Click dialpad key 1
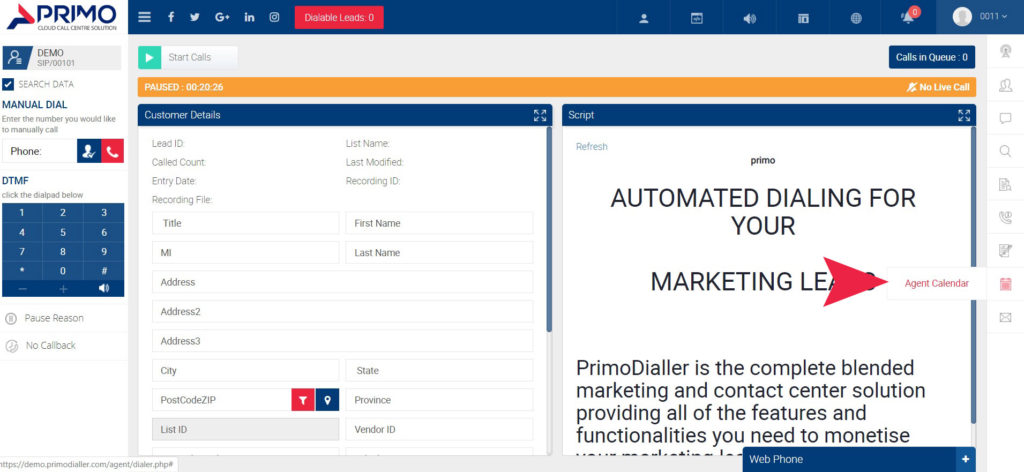The height and width of the screenshot is (472, 1024). [x=22, y=213]
